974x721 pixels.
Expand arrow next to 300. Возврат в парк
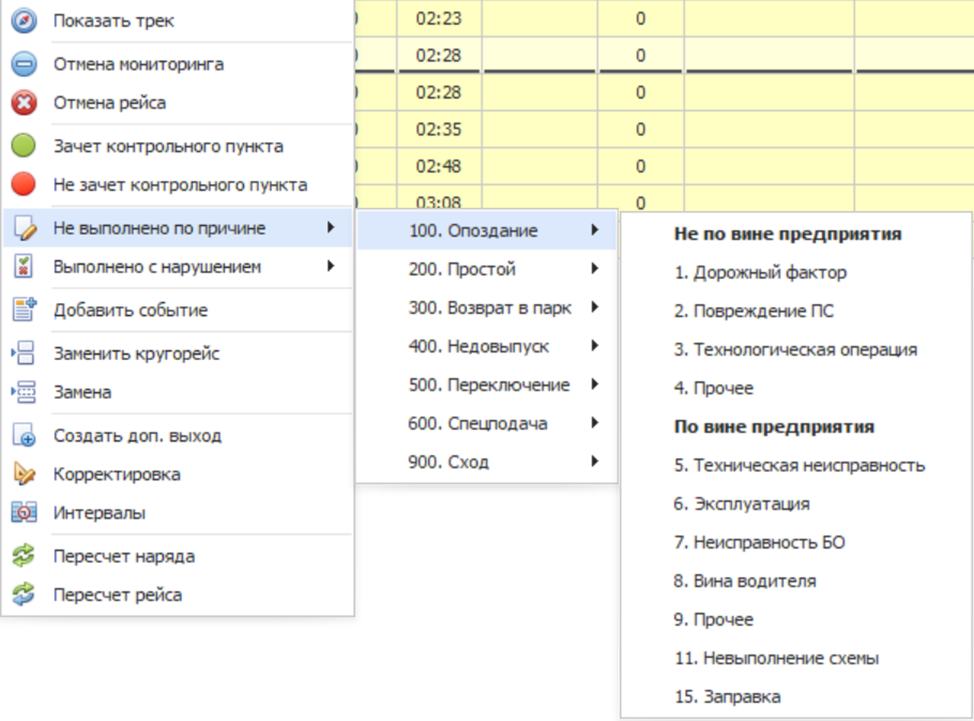(x=595, y=308)
